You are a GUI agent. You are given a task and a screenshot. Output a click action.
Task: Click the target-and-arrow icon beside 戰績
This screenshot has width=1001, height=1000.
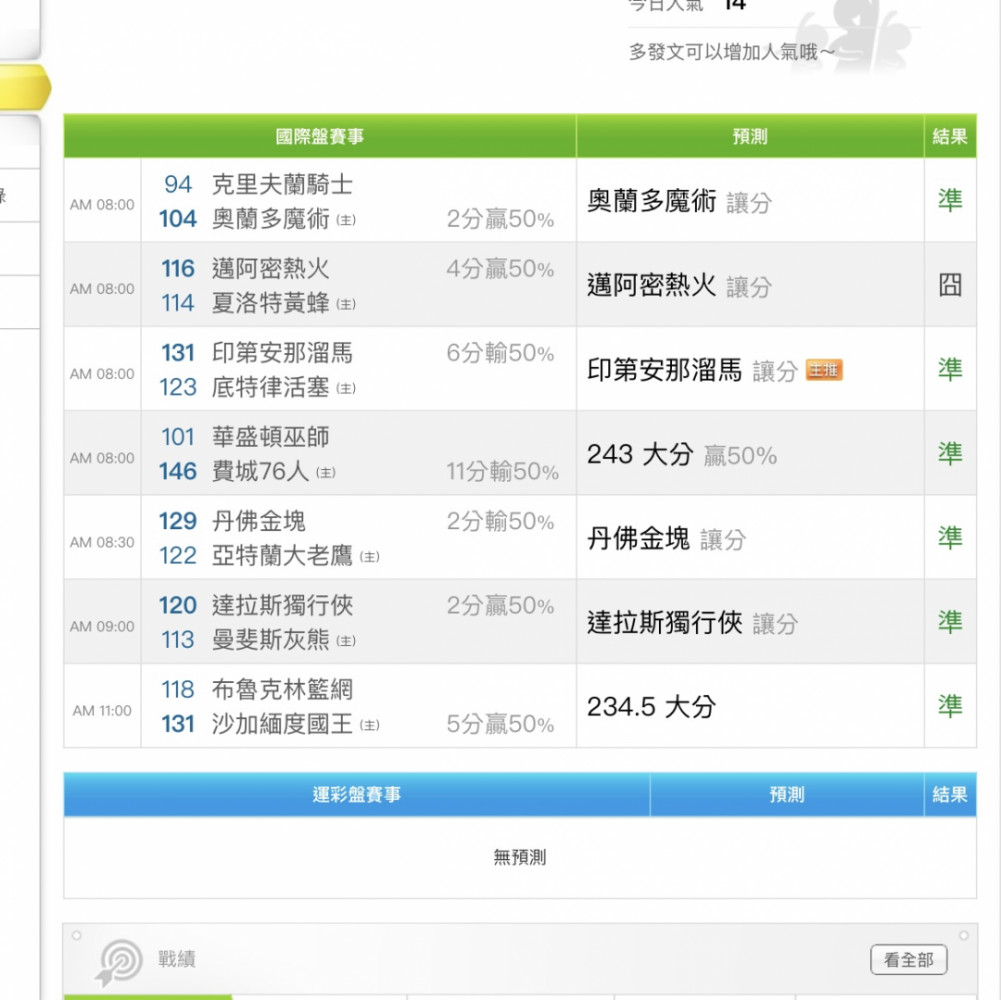pos(119,962)
